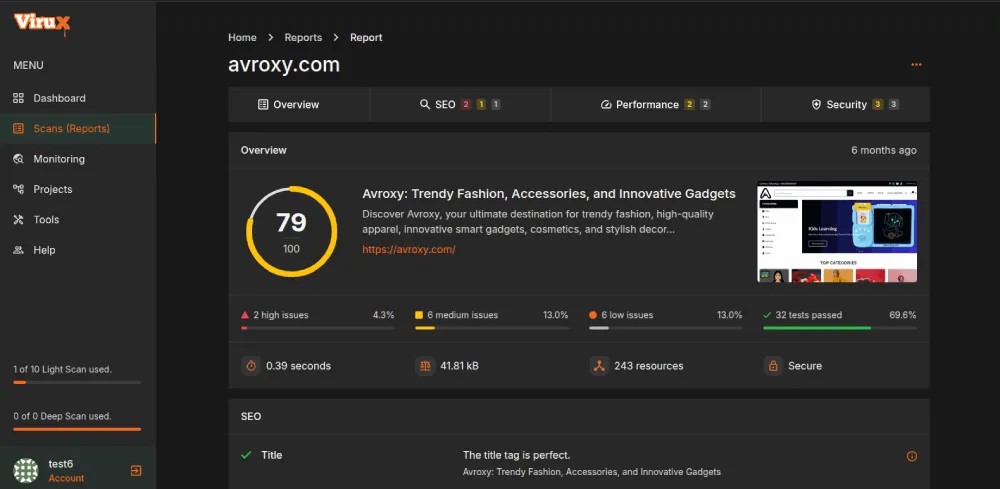Click the avroxy.com website screenshot thumbnail
This screenshot has width=1000, height=489.
(837, 232)
